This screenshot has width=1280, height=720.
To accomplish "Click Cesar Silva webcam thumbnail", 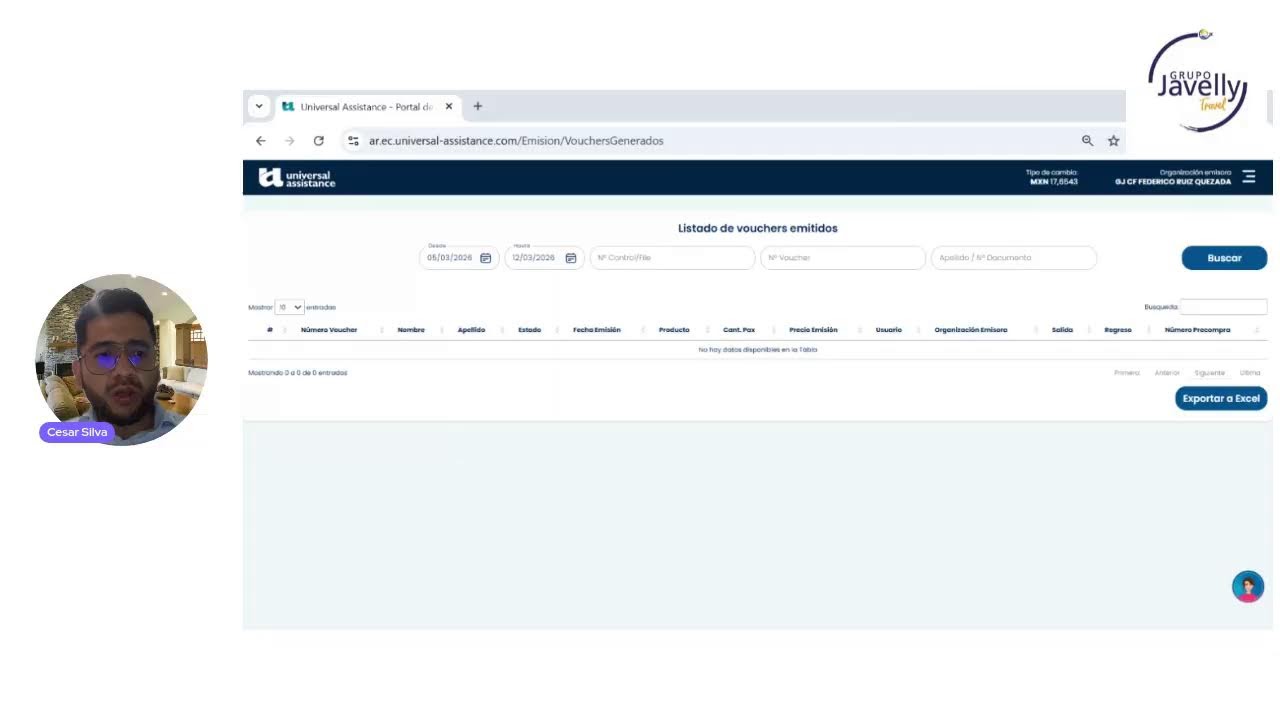I will [x=121, y=359].
